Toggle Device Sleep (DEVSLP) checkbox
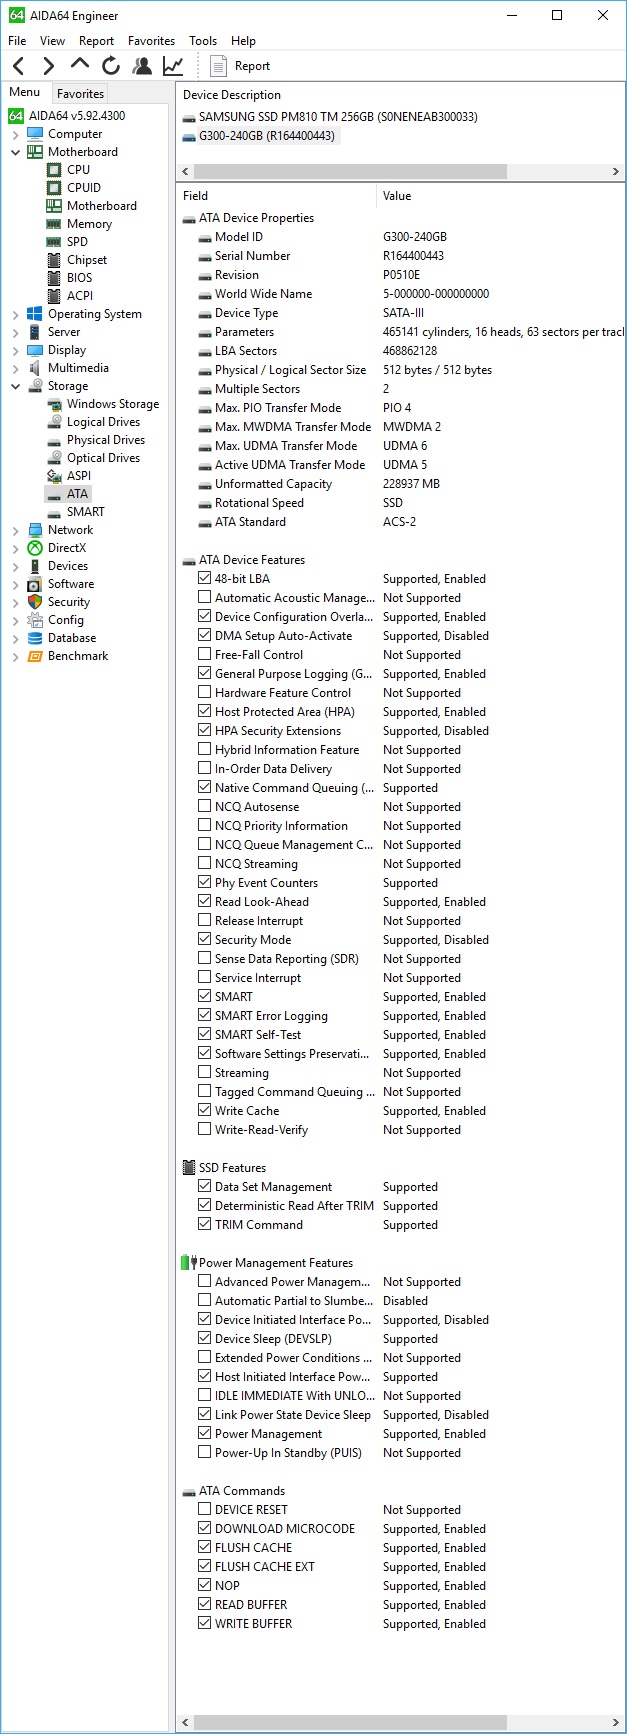 pyautogui.click(x=205, y=1339)
